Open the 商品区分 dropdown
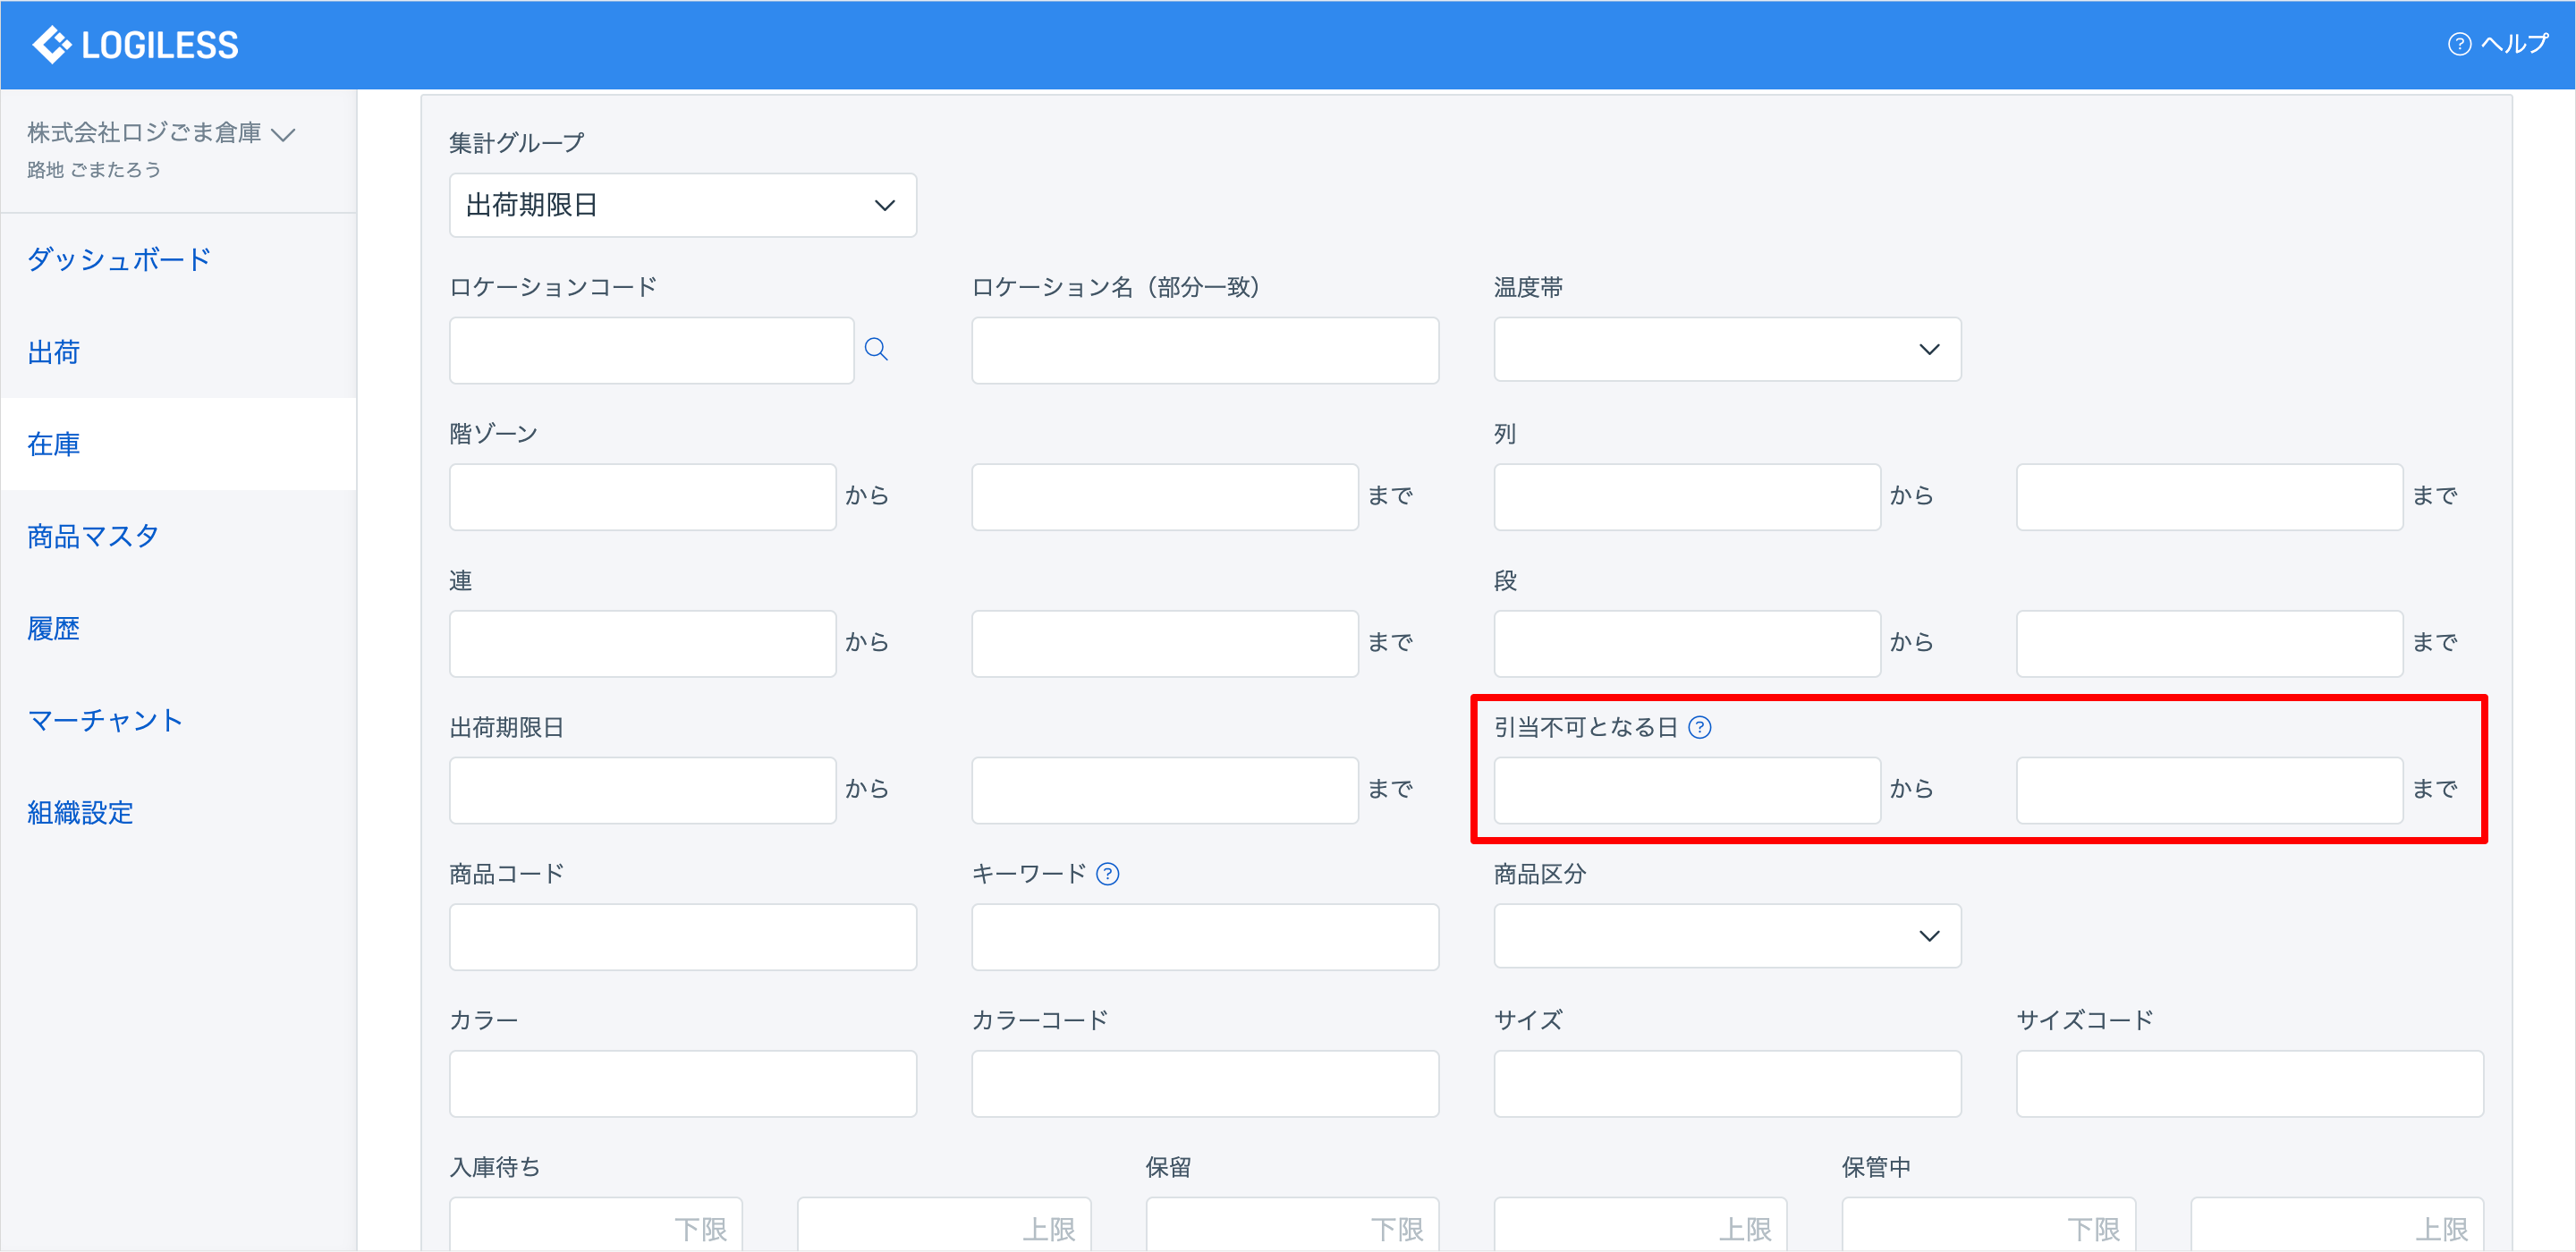 [1727, 936]
